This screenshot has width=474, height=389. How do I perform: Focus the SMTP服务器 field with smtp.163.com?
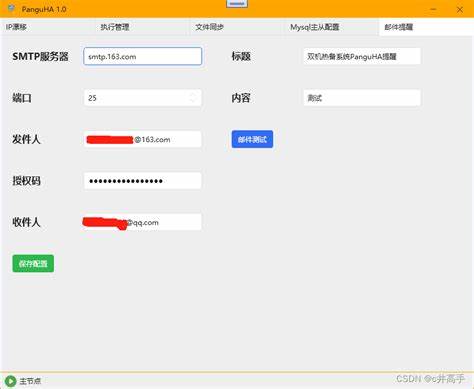point(143,56)
